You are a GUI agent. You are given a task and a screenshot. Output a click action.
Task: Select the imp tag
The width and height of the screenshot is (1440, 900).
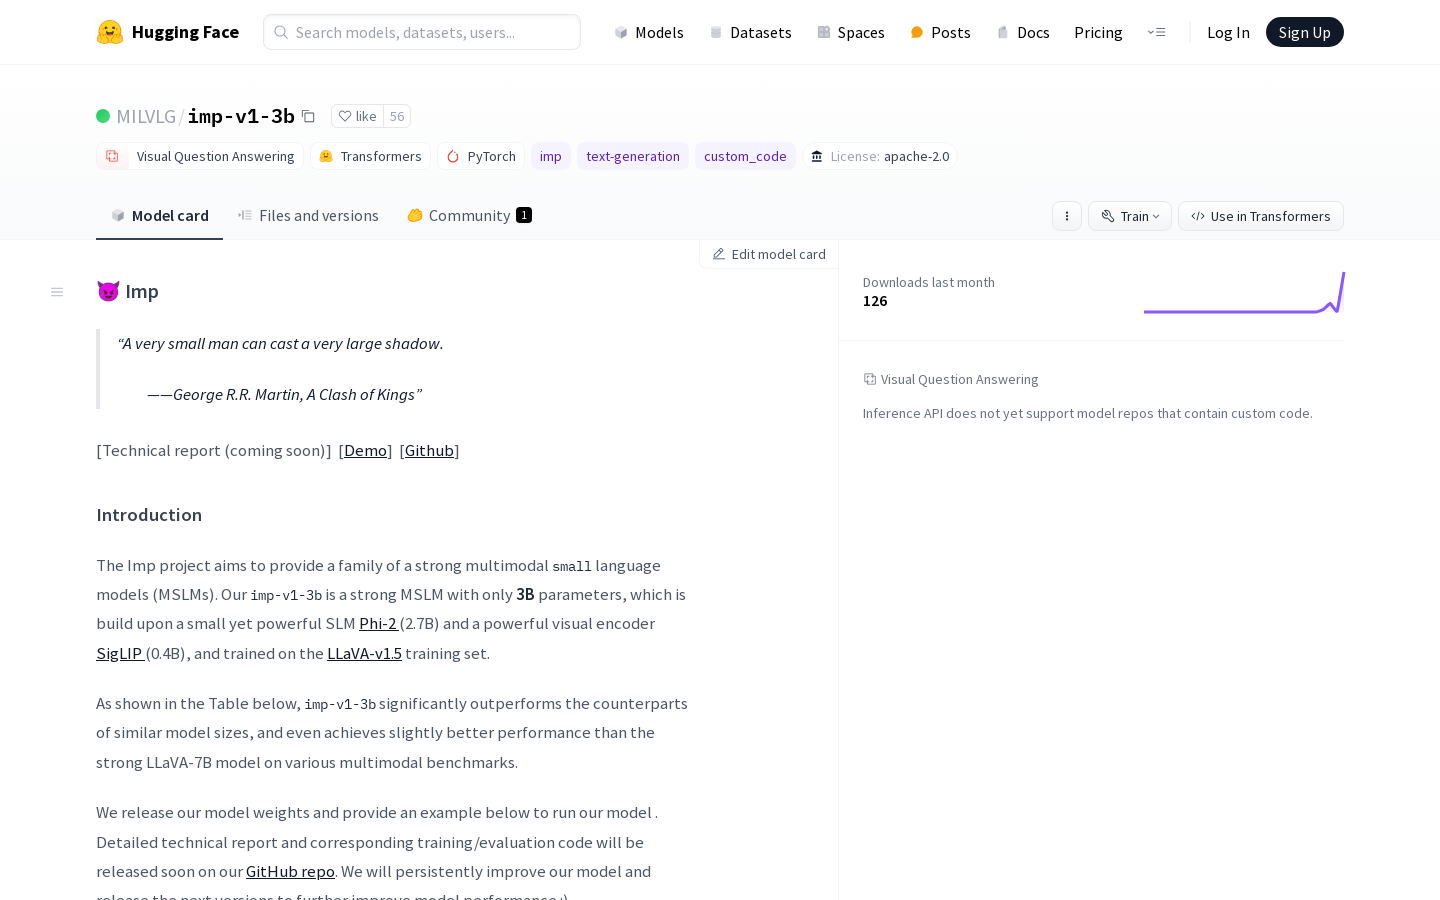pyautogui.click(x=551, y=156)
